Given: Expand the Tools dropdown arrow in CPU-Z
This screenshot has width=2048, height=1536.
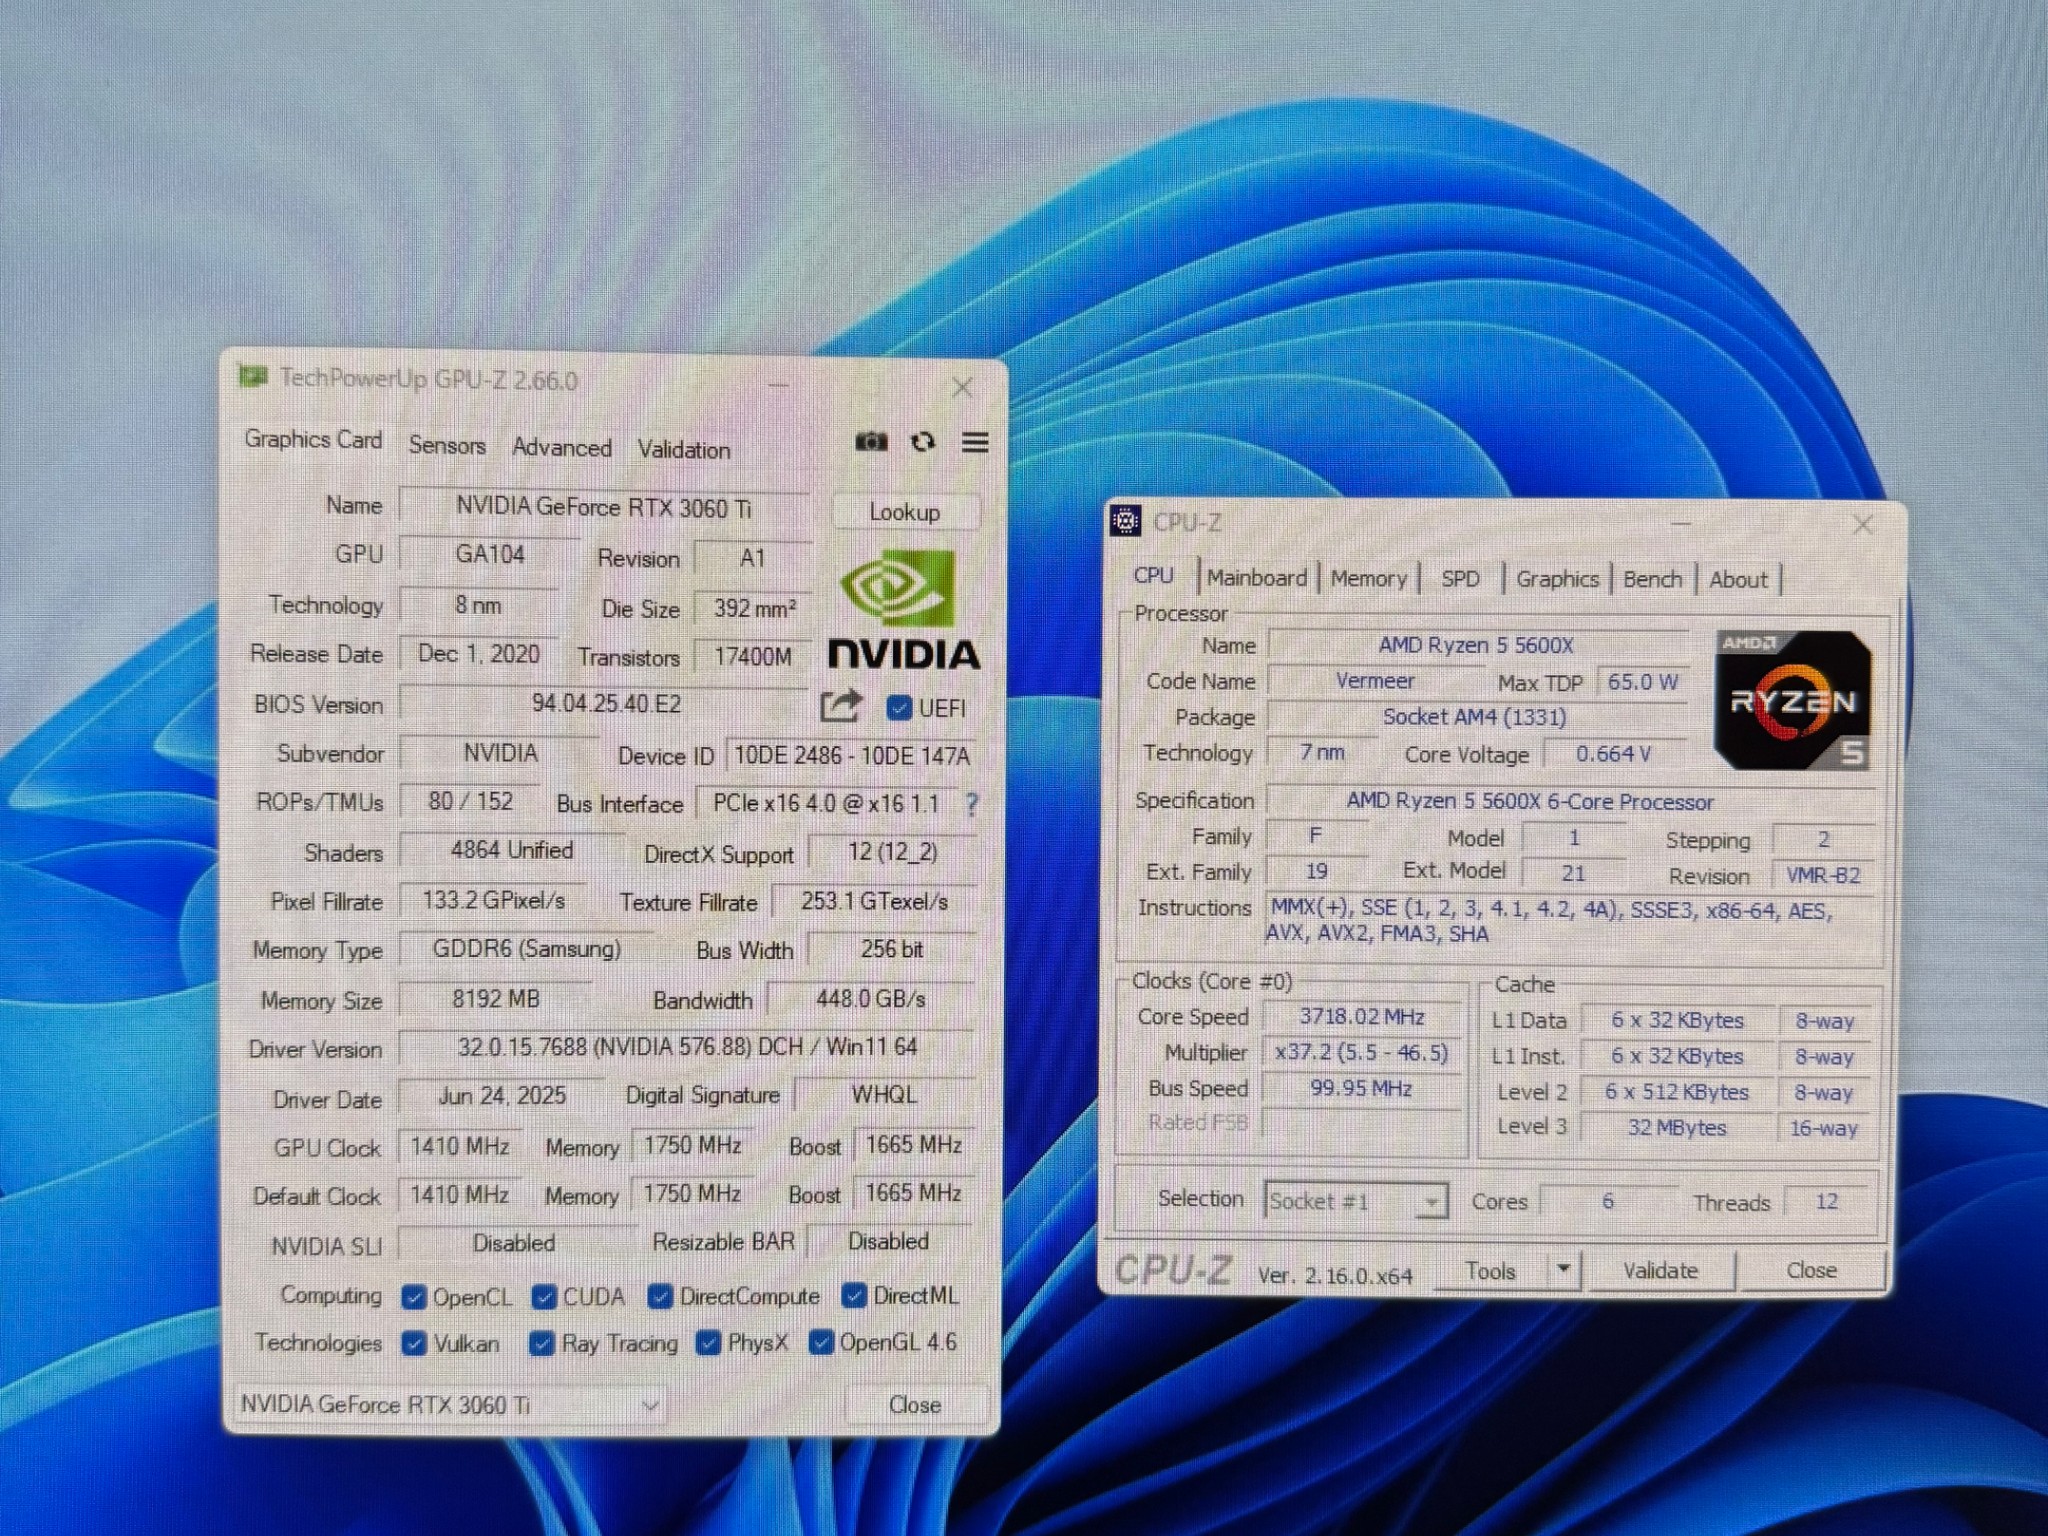Looking at the screenshot, I should click(1565, 1269).
